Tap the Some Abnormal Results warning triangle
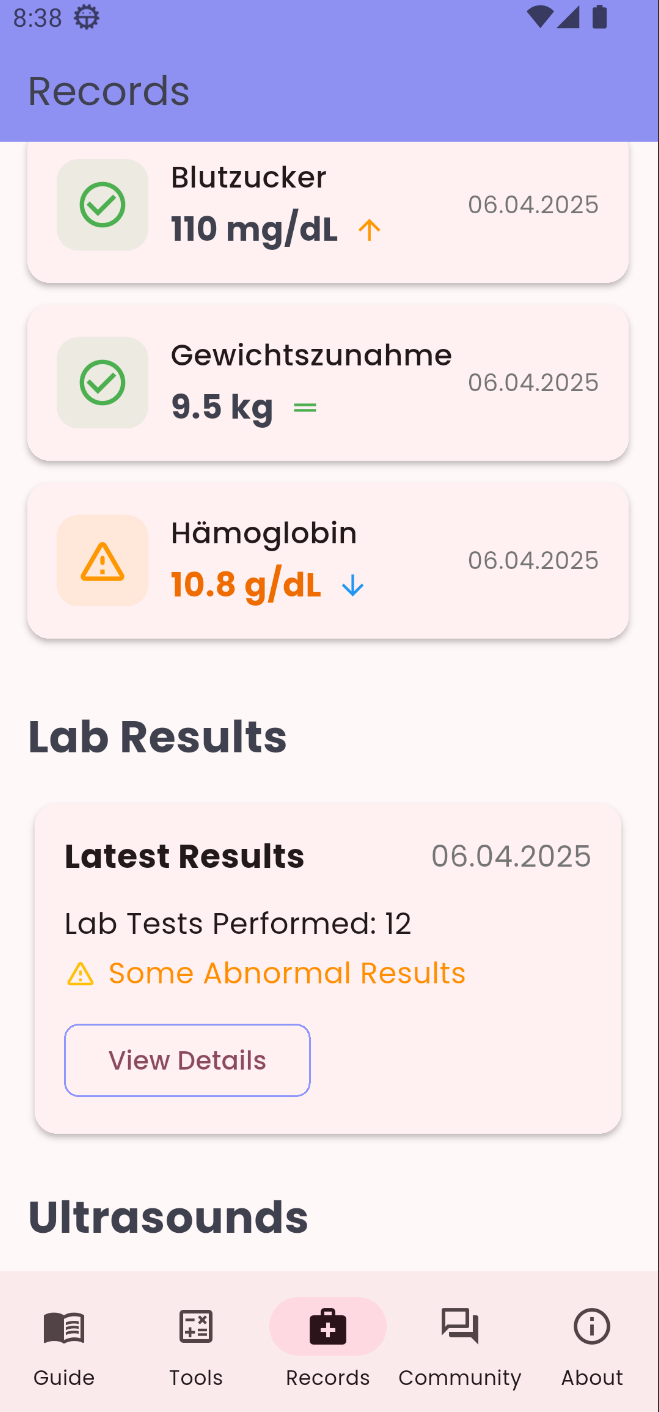This screenshot has width=659, height=1412. [80, 974]
